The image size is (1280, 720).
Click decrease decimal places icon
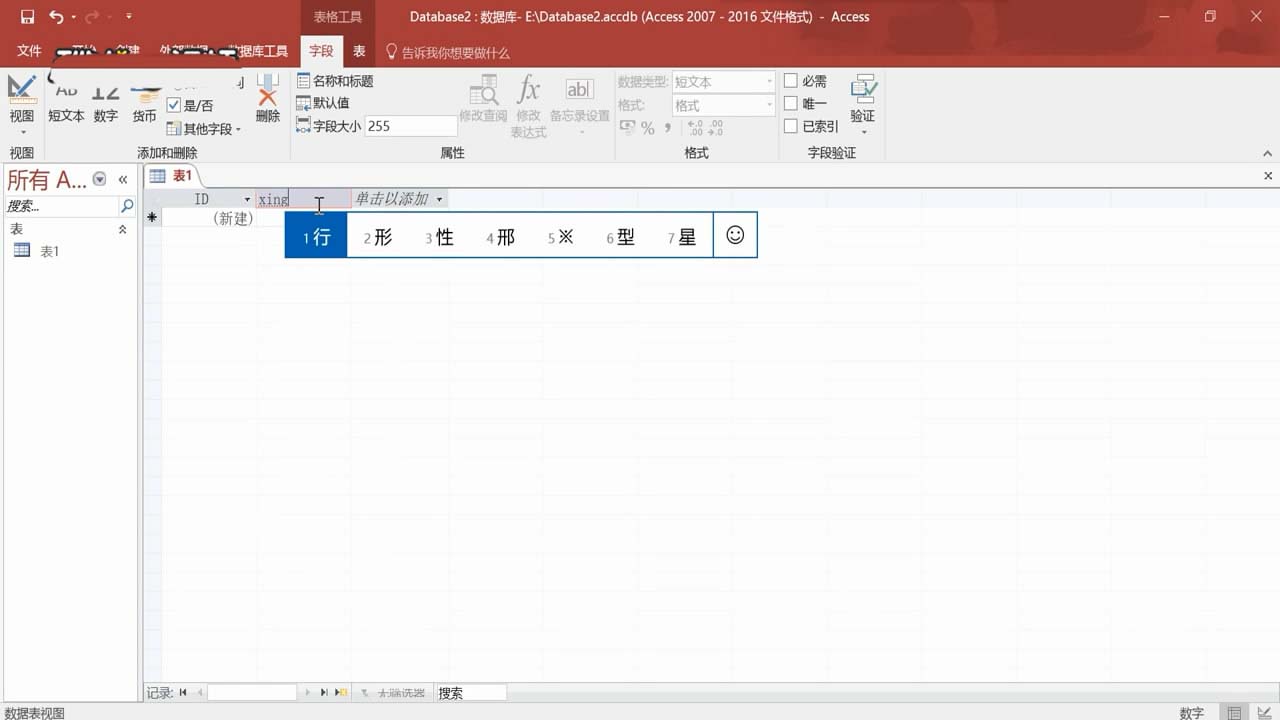715,127
